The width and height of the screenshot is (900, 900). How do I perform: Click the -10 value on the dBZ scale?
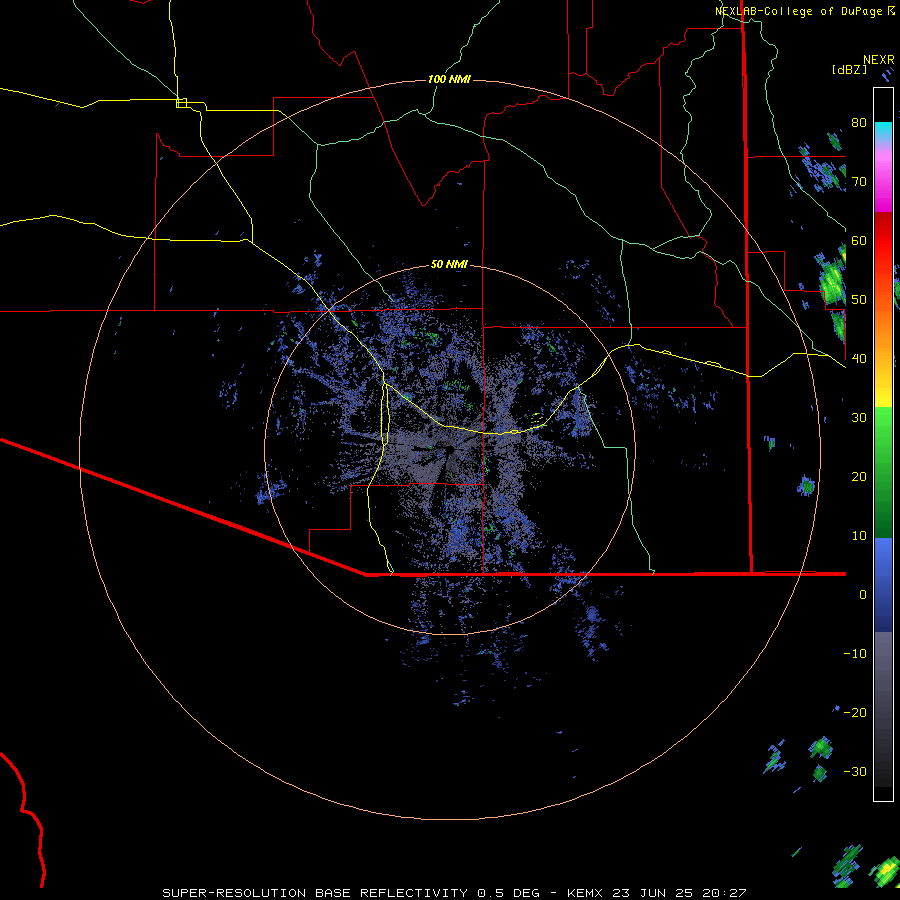pos(855,654)
